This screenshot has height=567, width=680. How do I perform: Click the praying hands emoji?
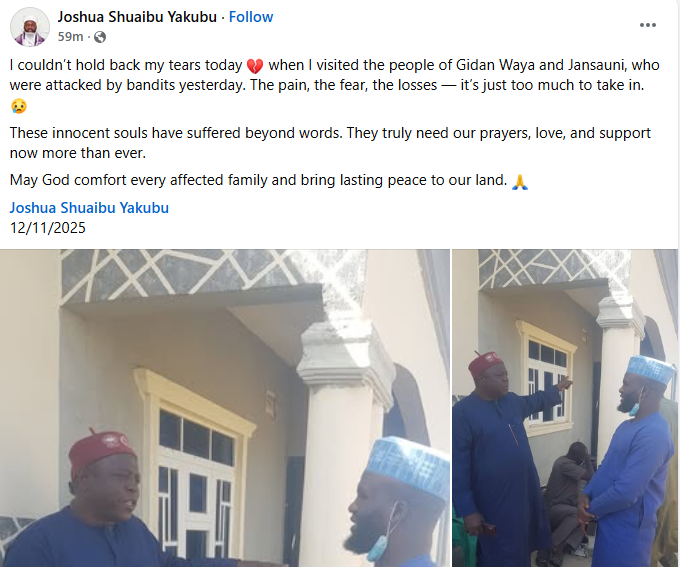(520, 181)
